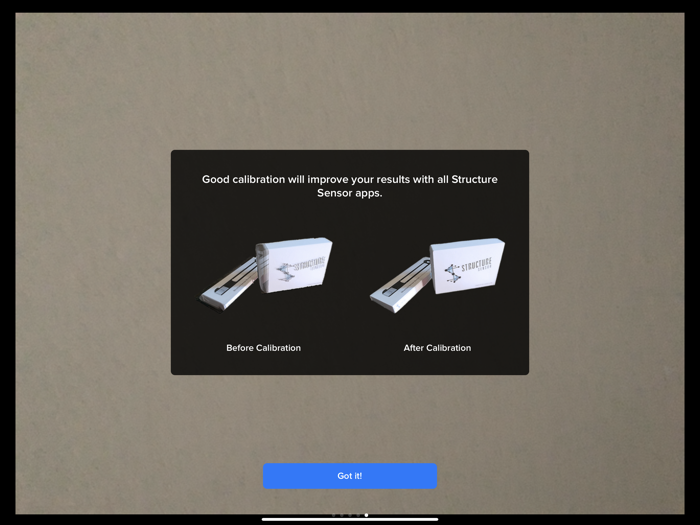700x525 pixels.
Task: Select the After Calibration scan image
Action: click(438, 275)
